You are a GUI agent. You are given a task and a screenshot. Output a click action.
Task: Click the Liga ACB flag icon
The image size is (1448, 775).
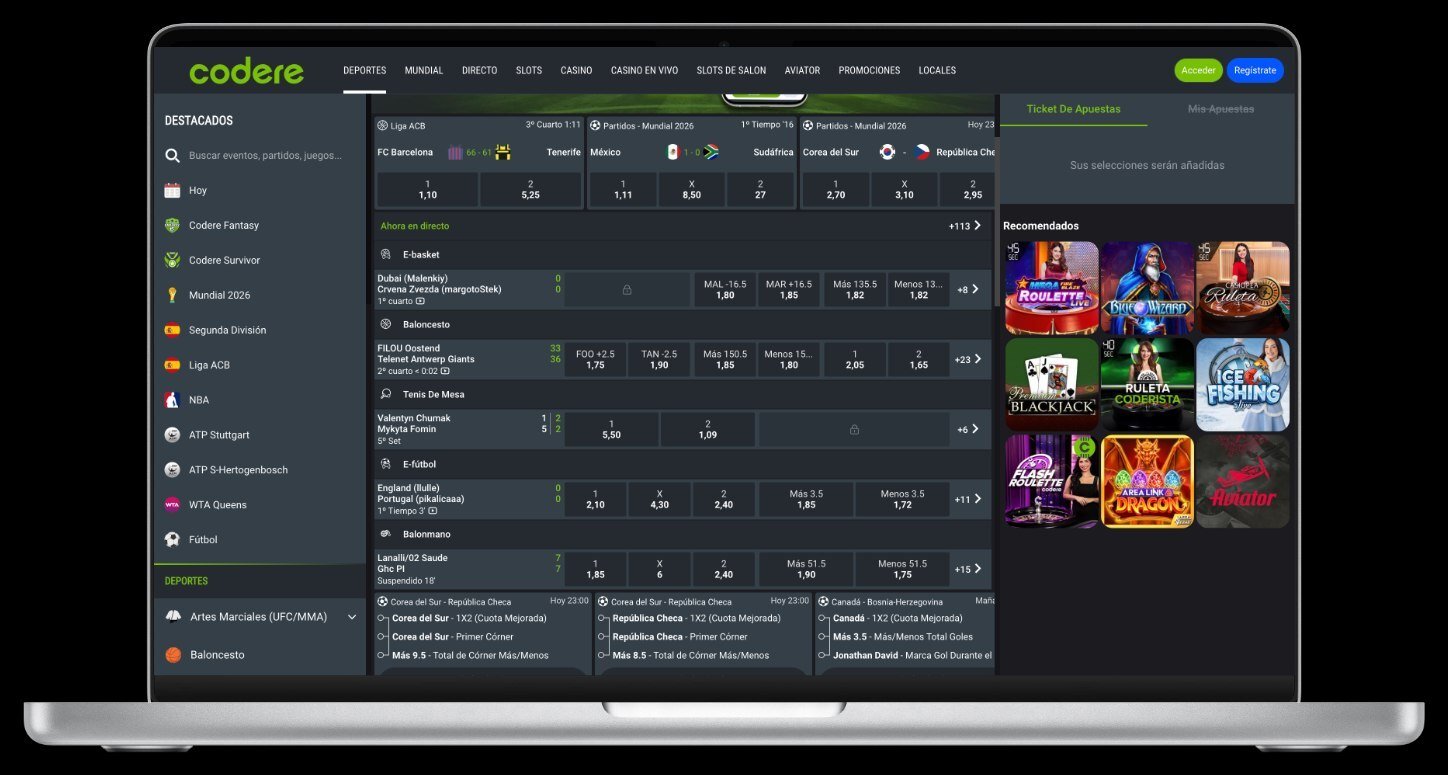[x=172, y=365]
